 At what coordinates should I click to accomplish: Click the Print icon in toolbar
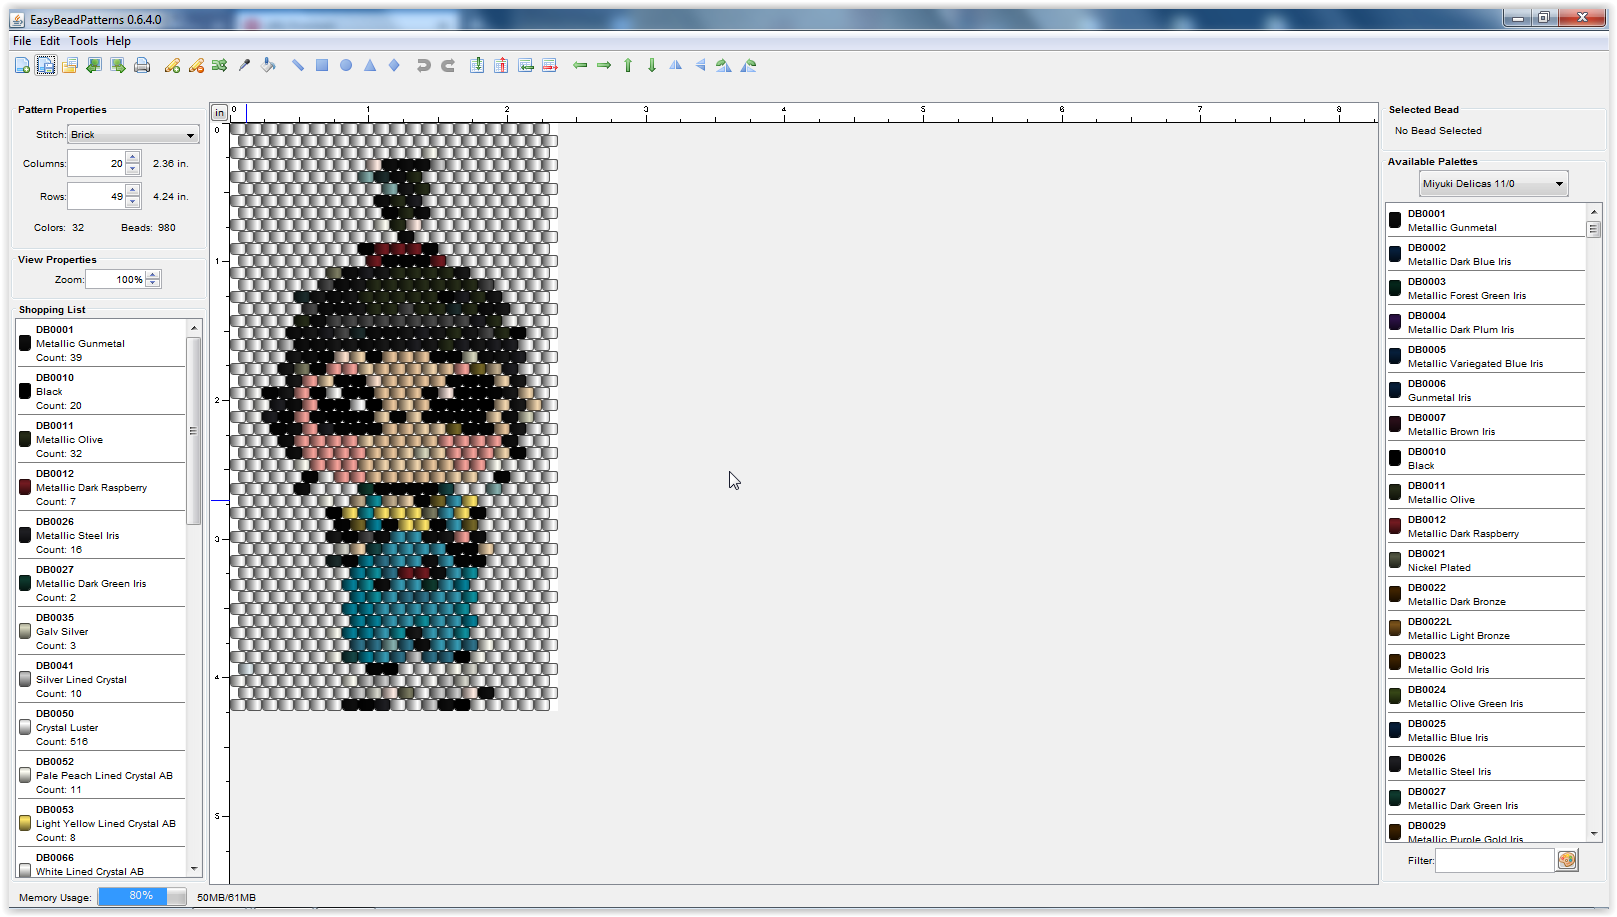(142, 65)
